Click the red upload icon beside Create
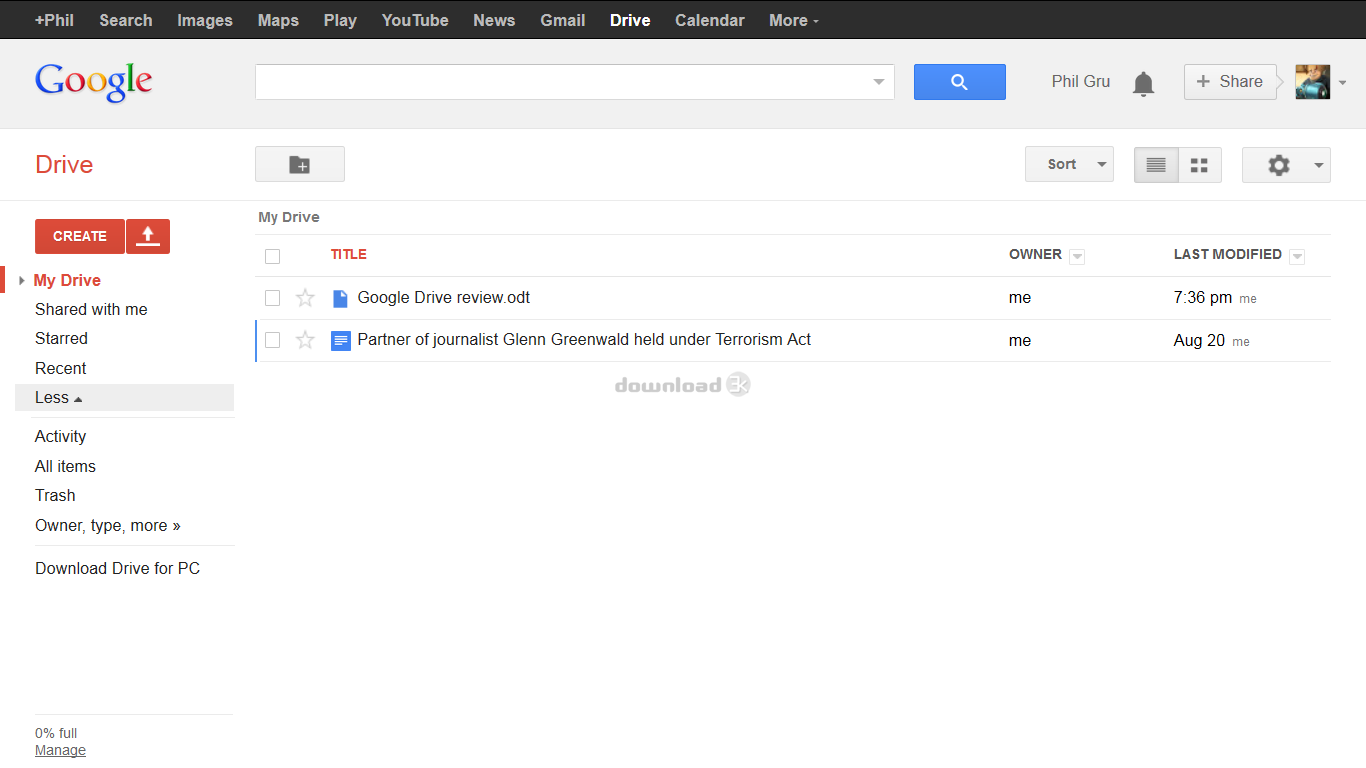The image size is (1366, 768). (147, 236)
